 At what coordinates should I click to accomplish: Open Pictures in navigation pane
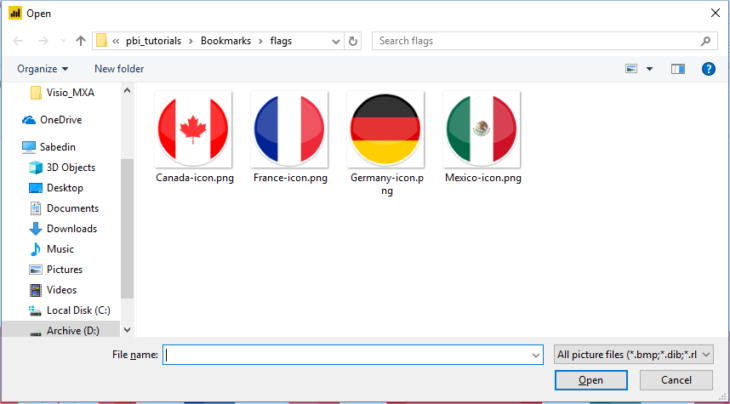[55, 269]
